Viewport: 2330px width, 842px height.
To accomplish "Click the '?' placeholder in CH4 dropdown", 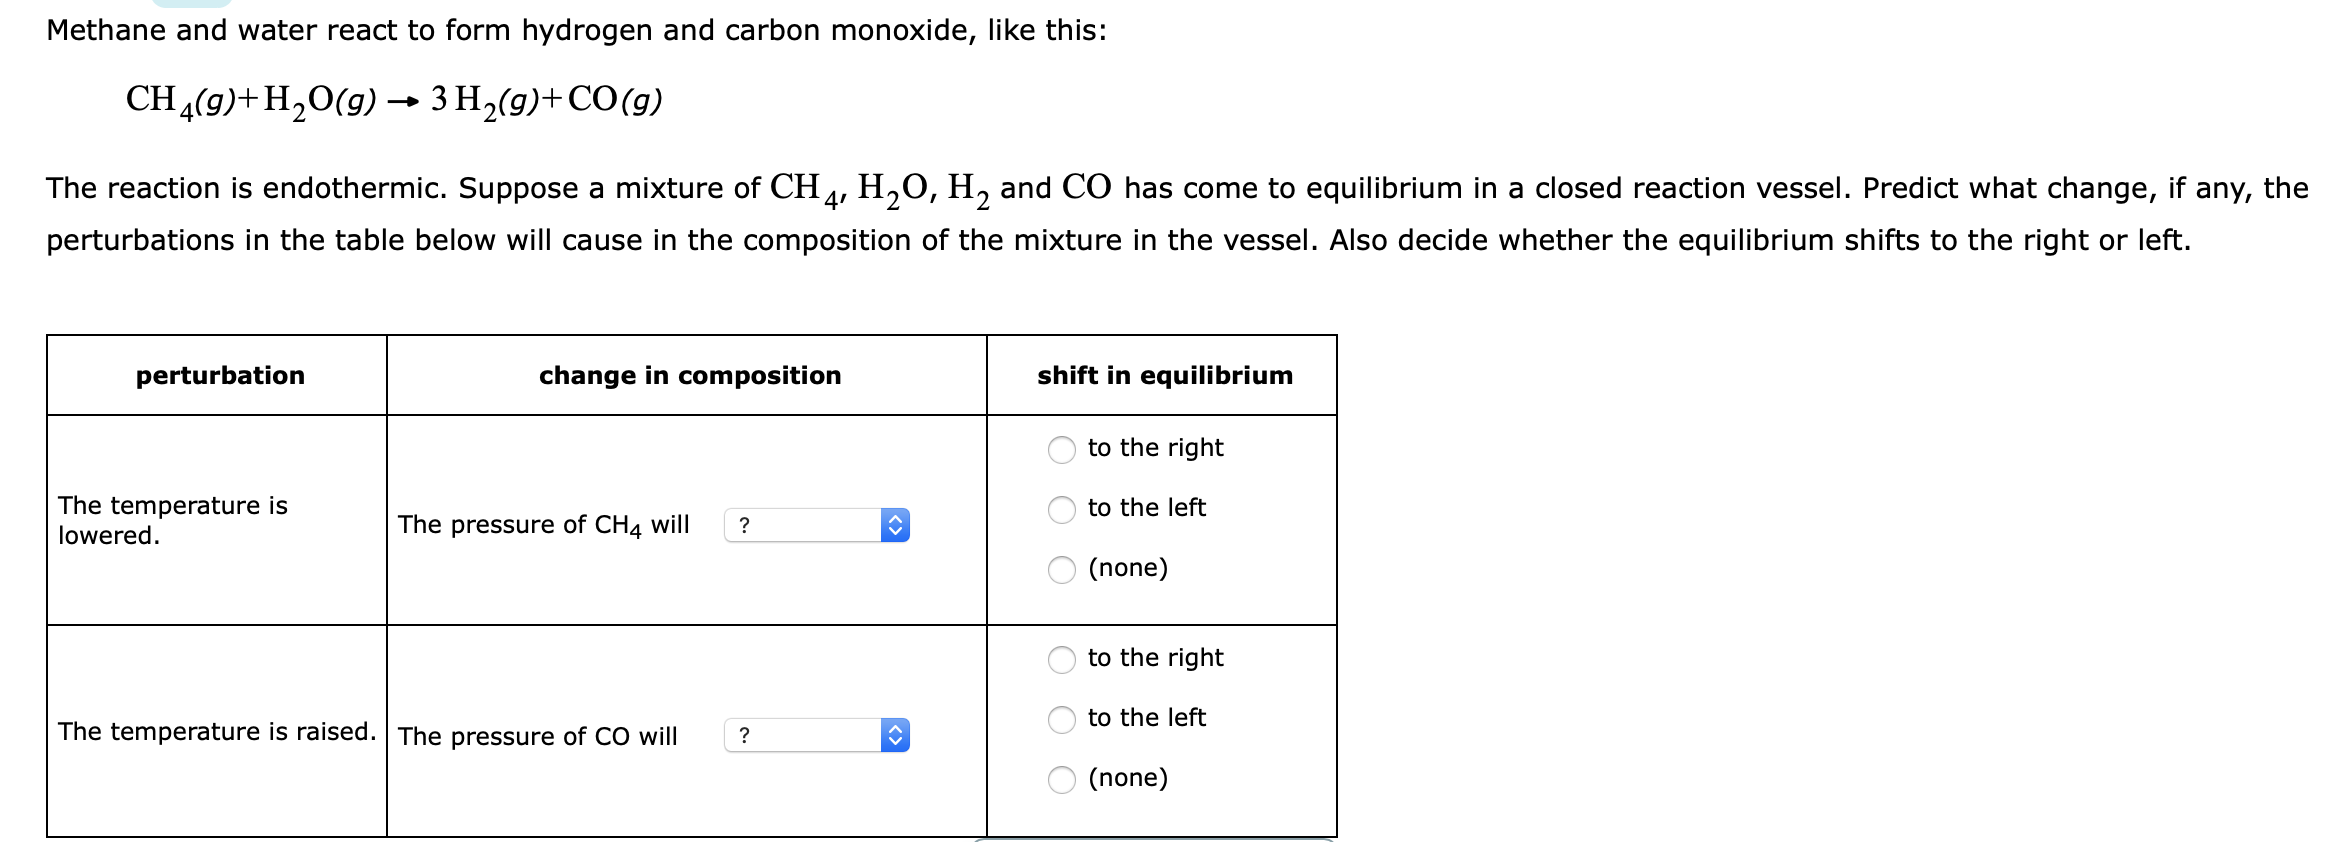I will point(744,524).
